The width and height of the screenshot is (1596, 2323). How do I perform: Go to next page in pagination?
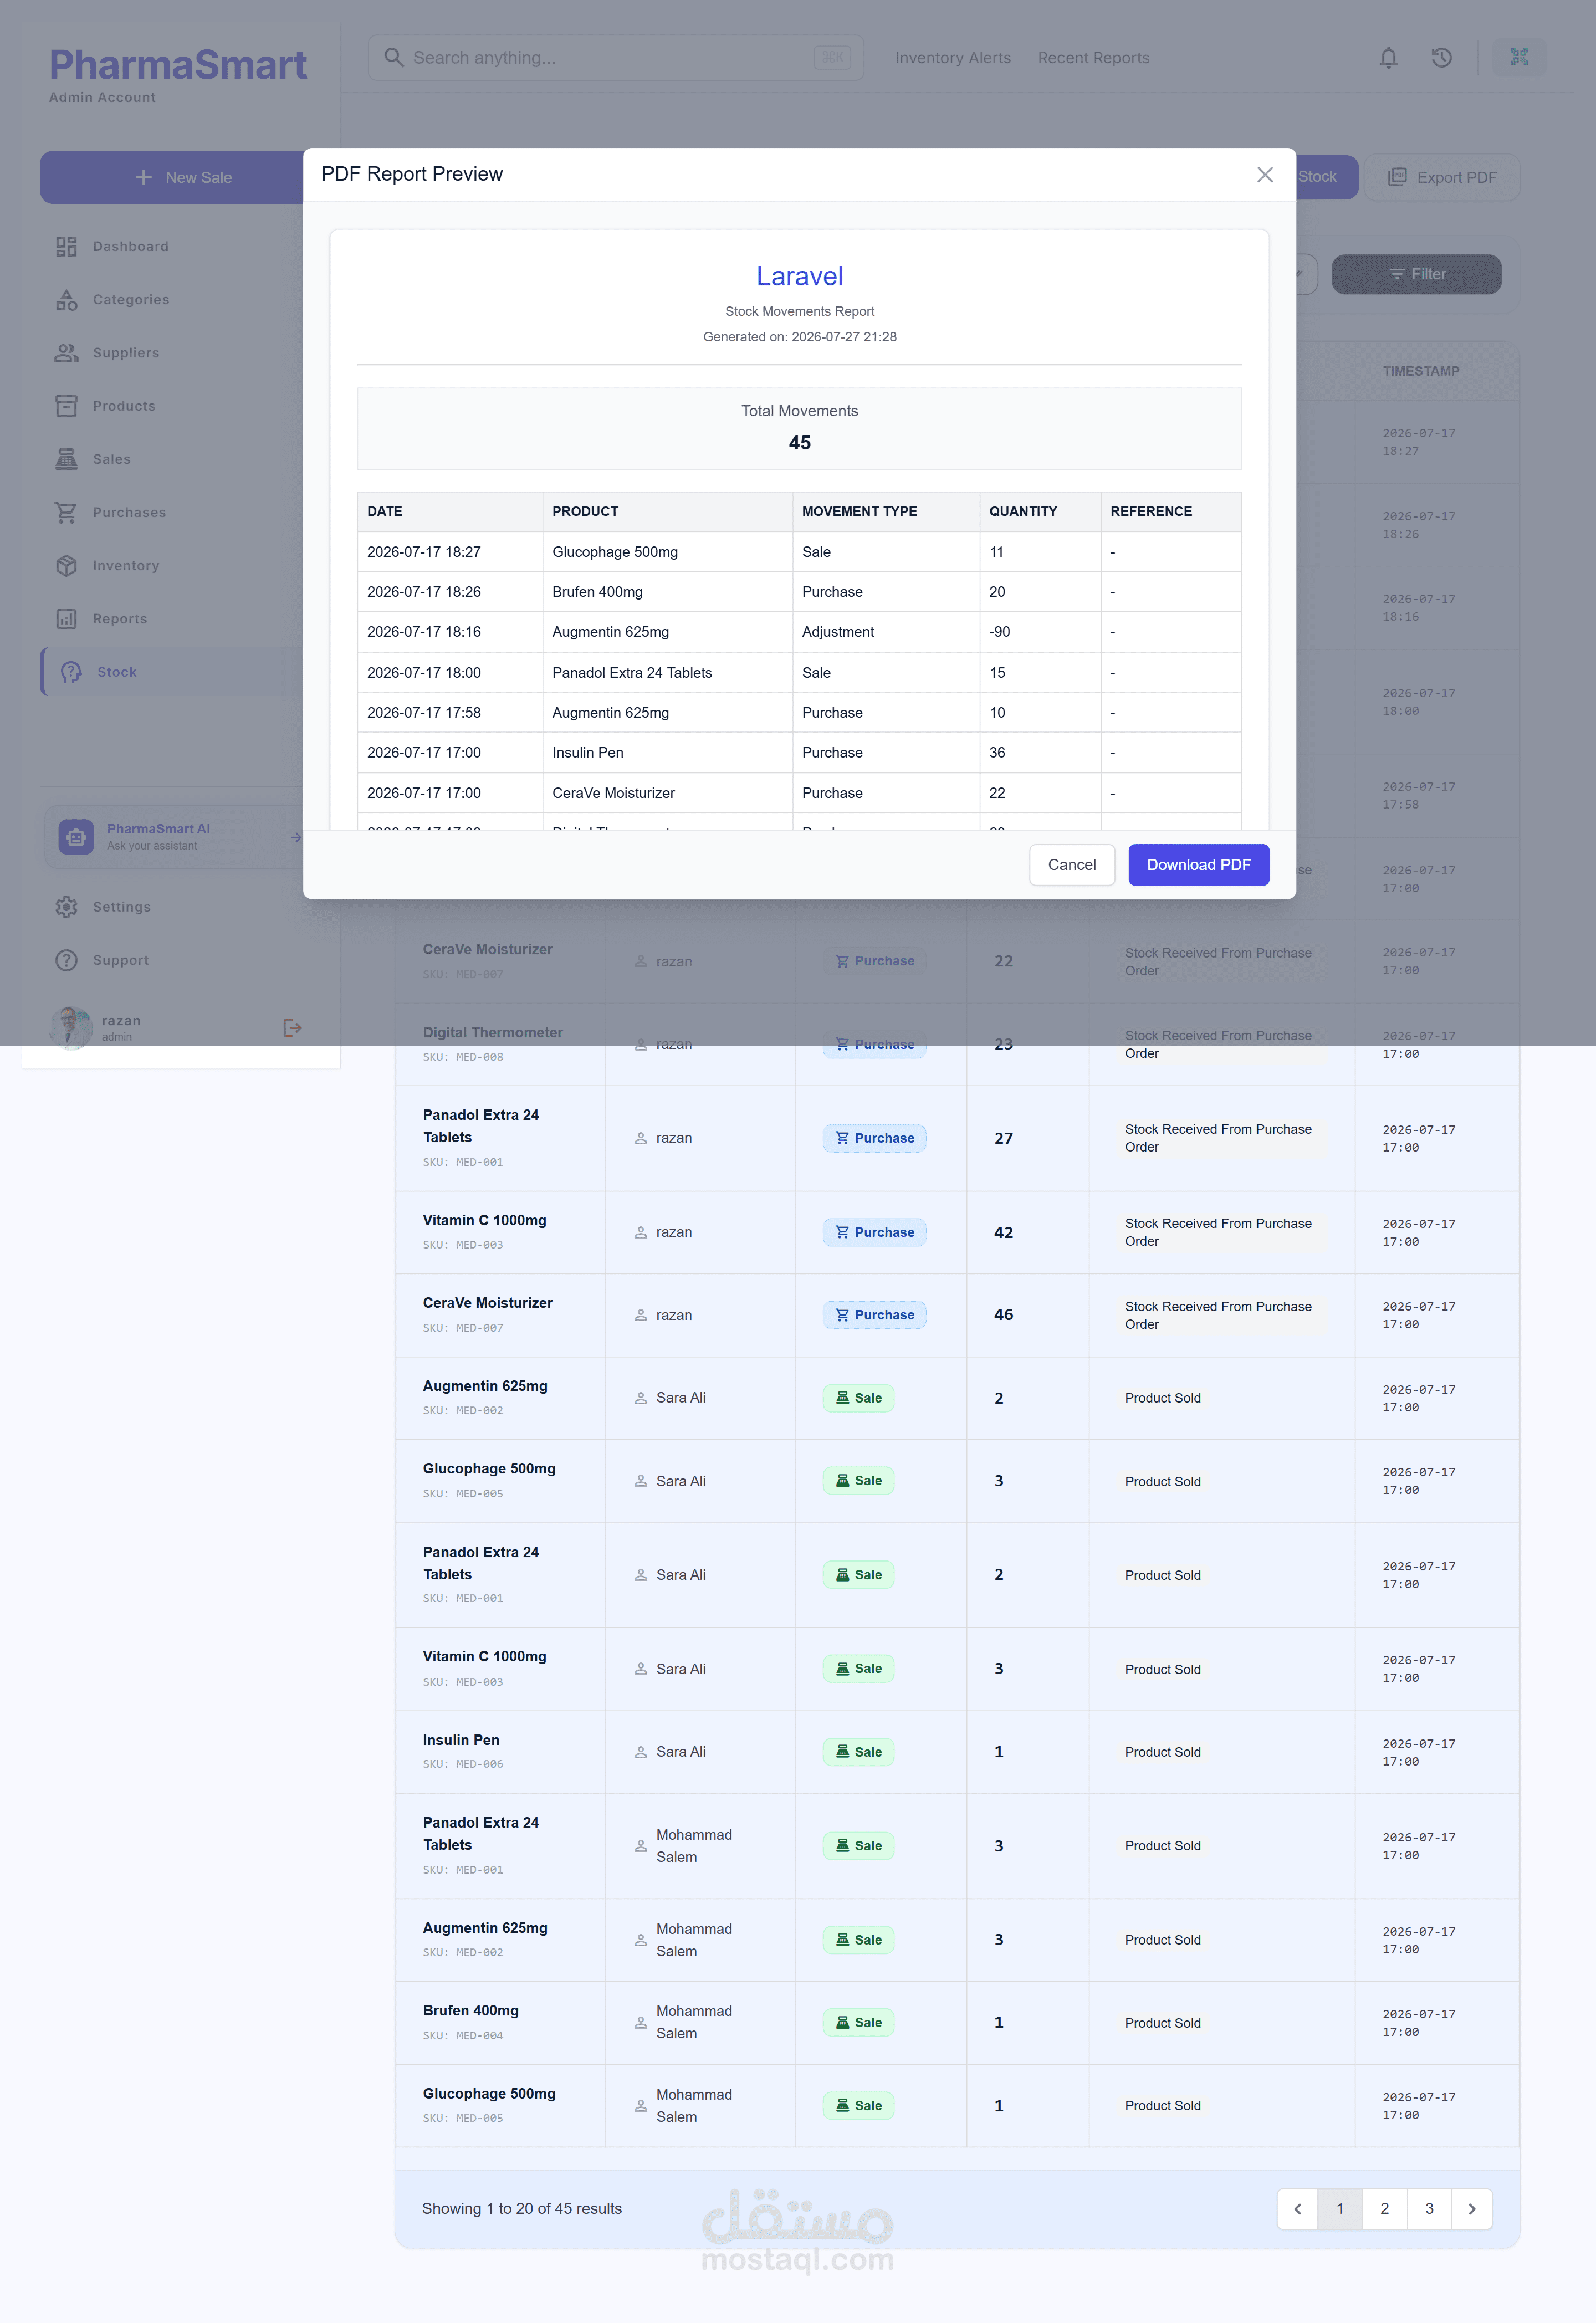(x=1471, y=2209)
